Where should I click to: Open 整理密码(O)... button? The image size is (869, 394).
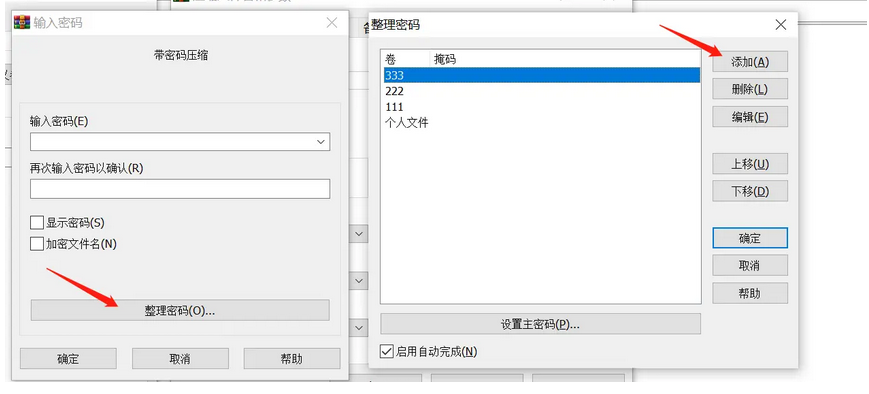coord(180,310)
